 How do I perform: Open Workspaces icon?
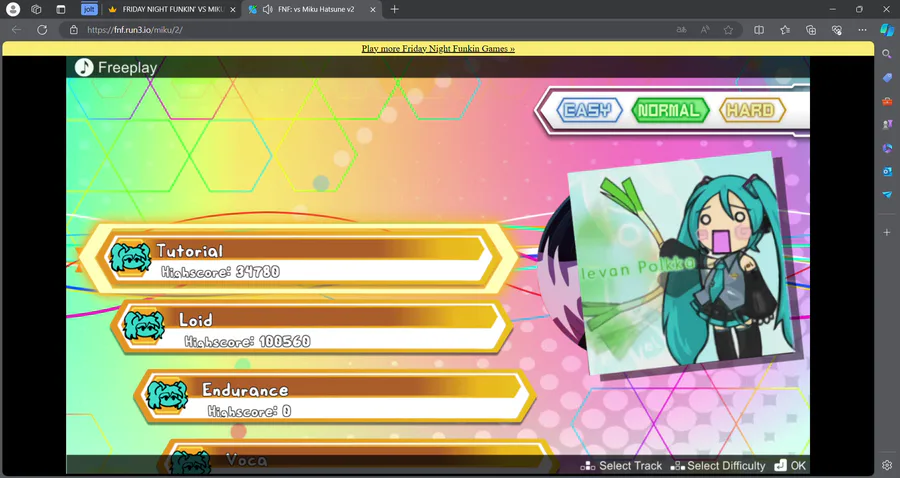tap(36, 9)
